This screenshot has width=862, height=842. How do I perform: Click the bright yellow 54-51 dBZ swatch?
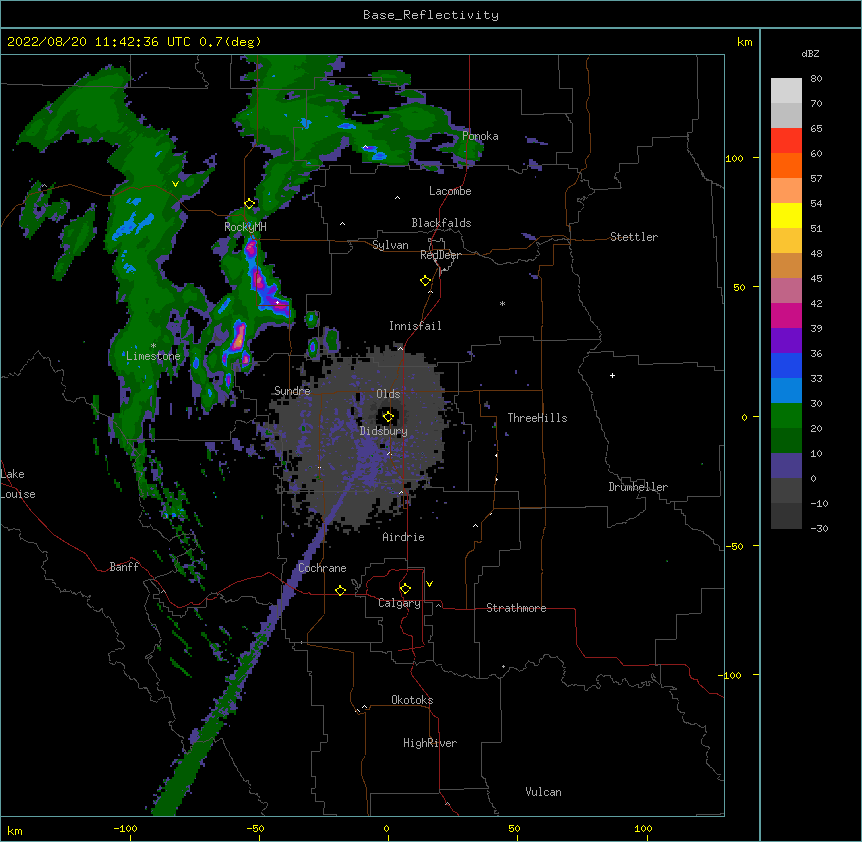(x=786, y=215)
